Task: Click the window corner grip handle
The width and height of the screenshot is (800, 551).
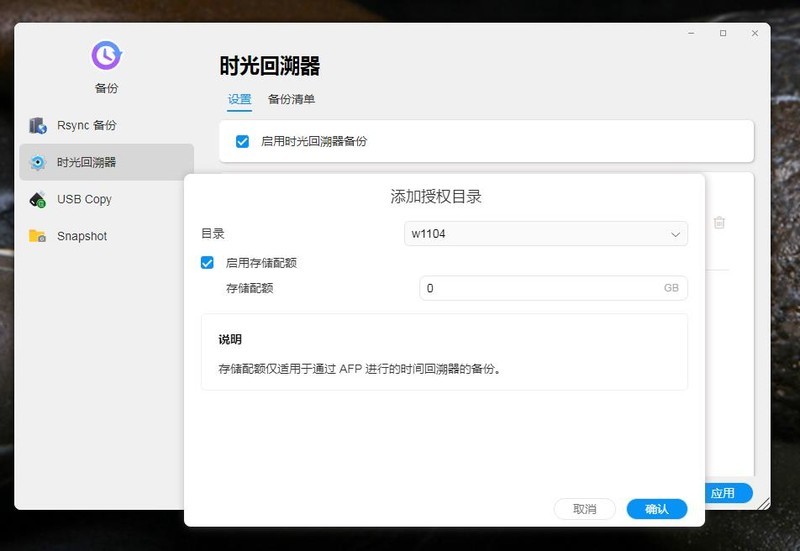Action: pyautogui.click(x=764, y=504)
